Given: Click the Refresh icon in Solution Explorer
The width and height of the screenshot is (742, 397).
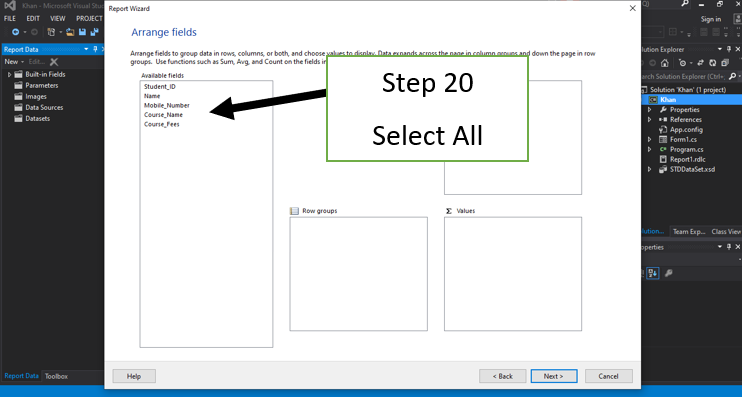Looking at the screenshot, I should point(713,63).
